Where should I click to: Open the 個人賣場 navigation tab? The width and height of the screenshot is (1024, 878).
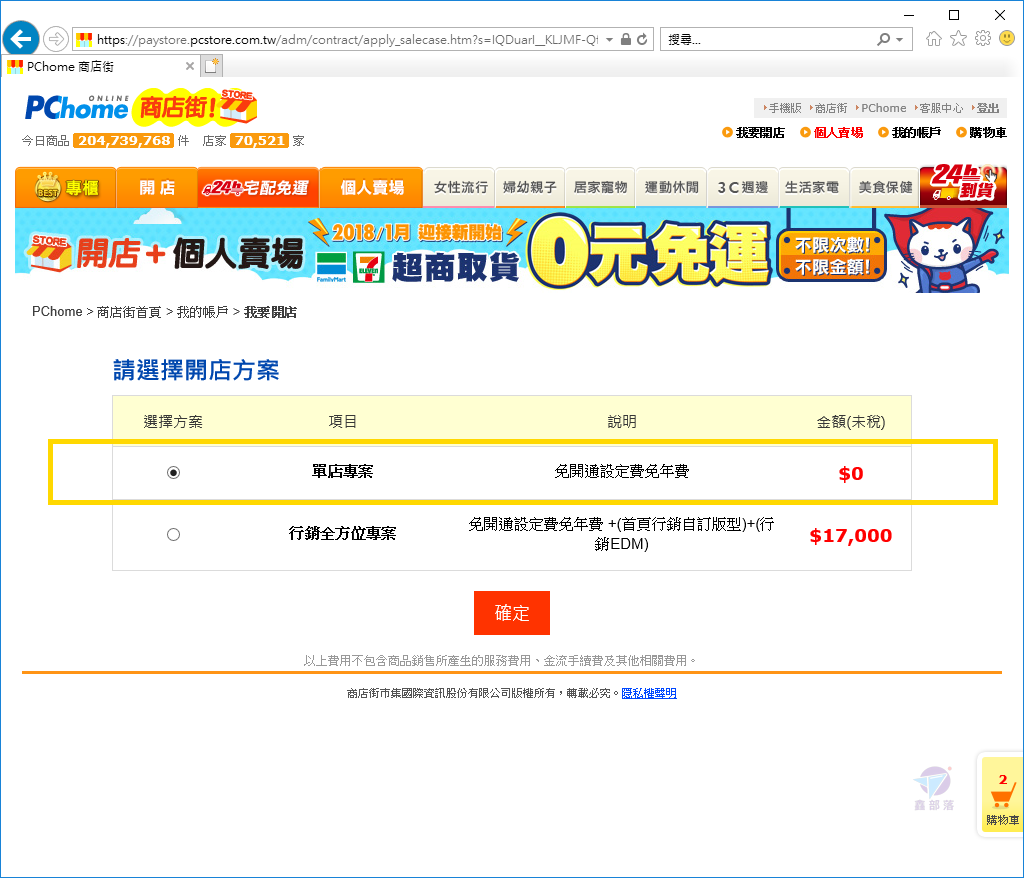[x=372, y=187]
